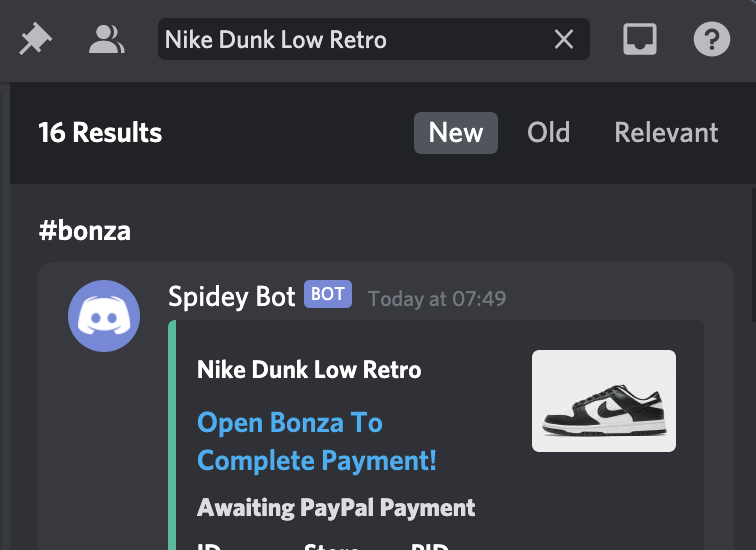Open the sneaker thumbnail image

tap(604, 401)
